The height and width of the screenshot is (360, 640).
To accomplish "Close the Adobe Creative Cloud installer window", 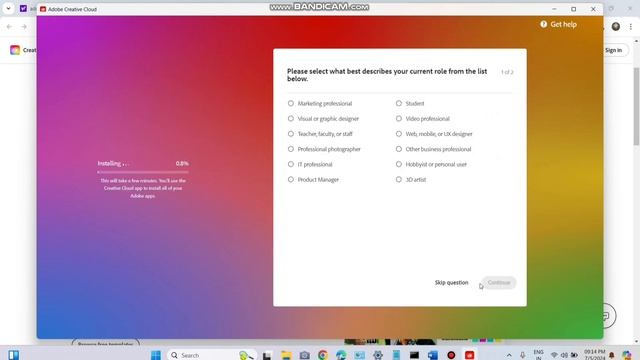I will coord(593,9).
